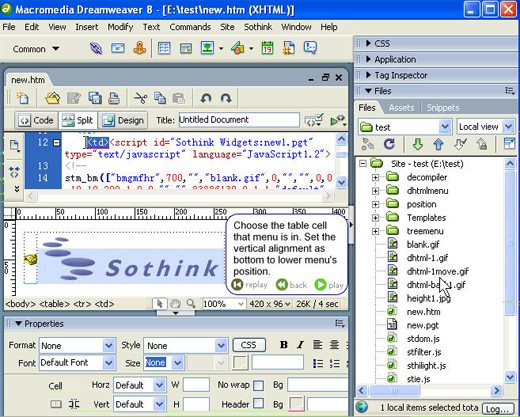
Task: Toggle Italic formatting button
Action: [x=300, y=345]
